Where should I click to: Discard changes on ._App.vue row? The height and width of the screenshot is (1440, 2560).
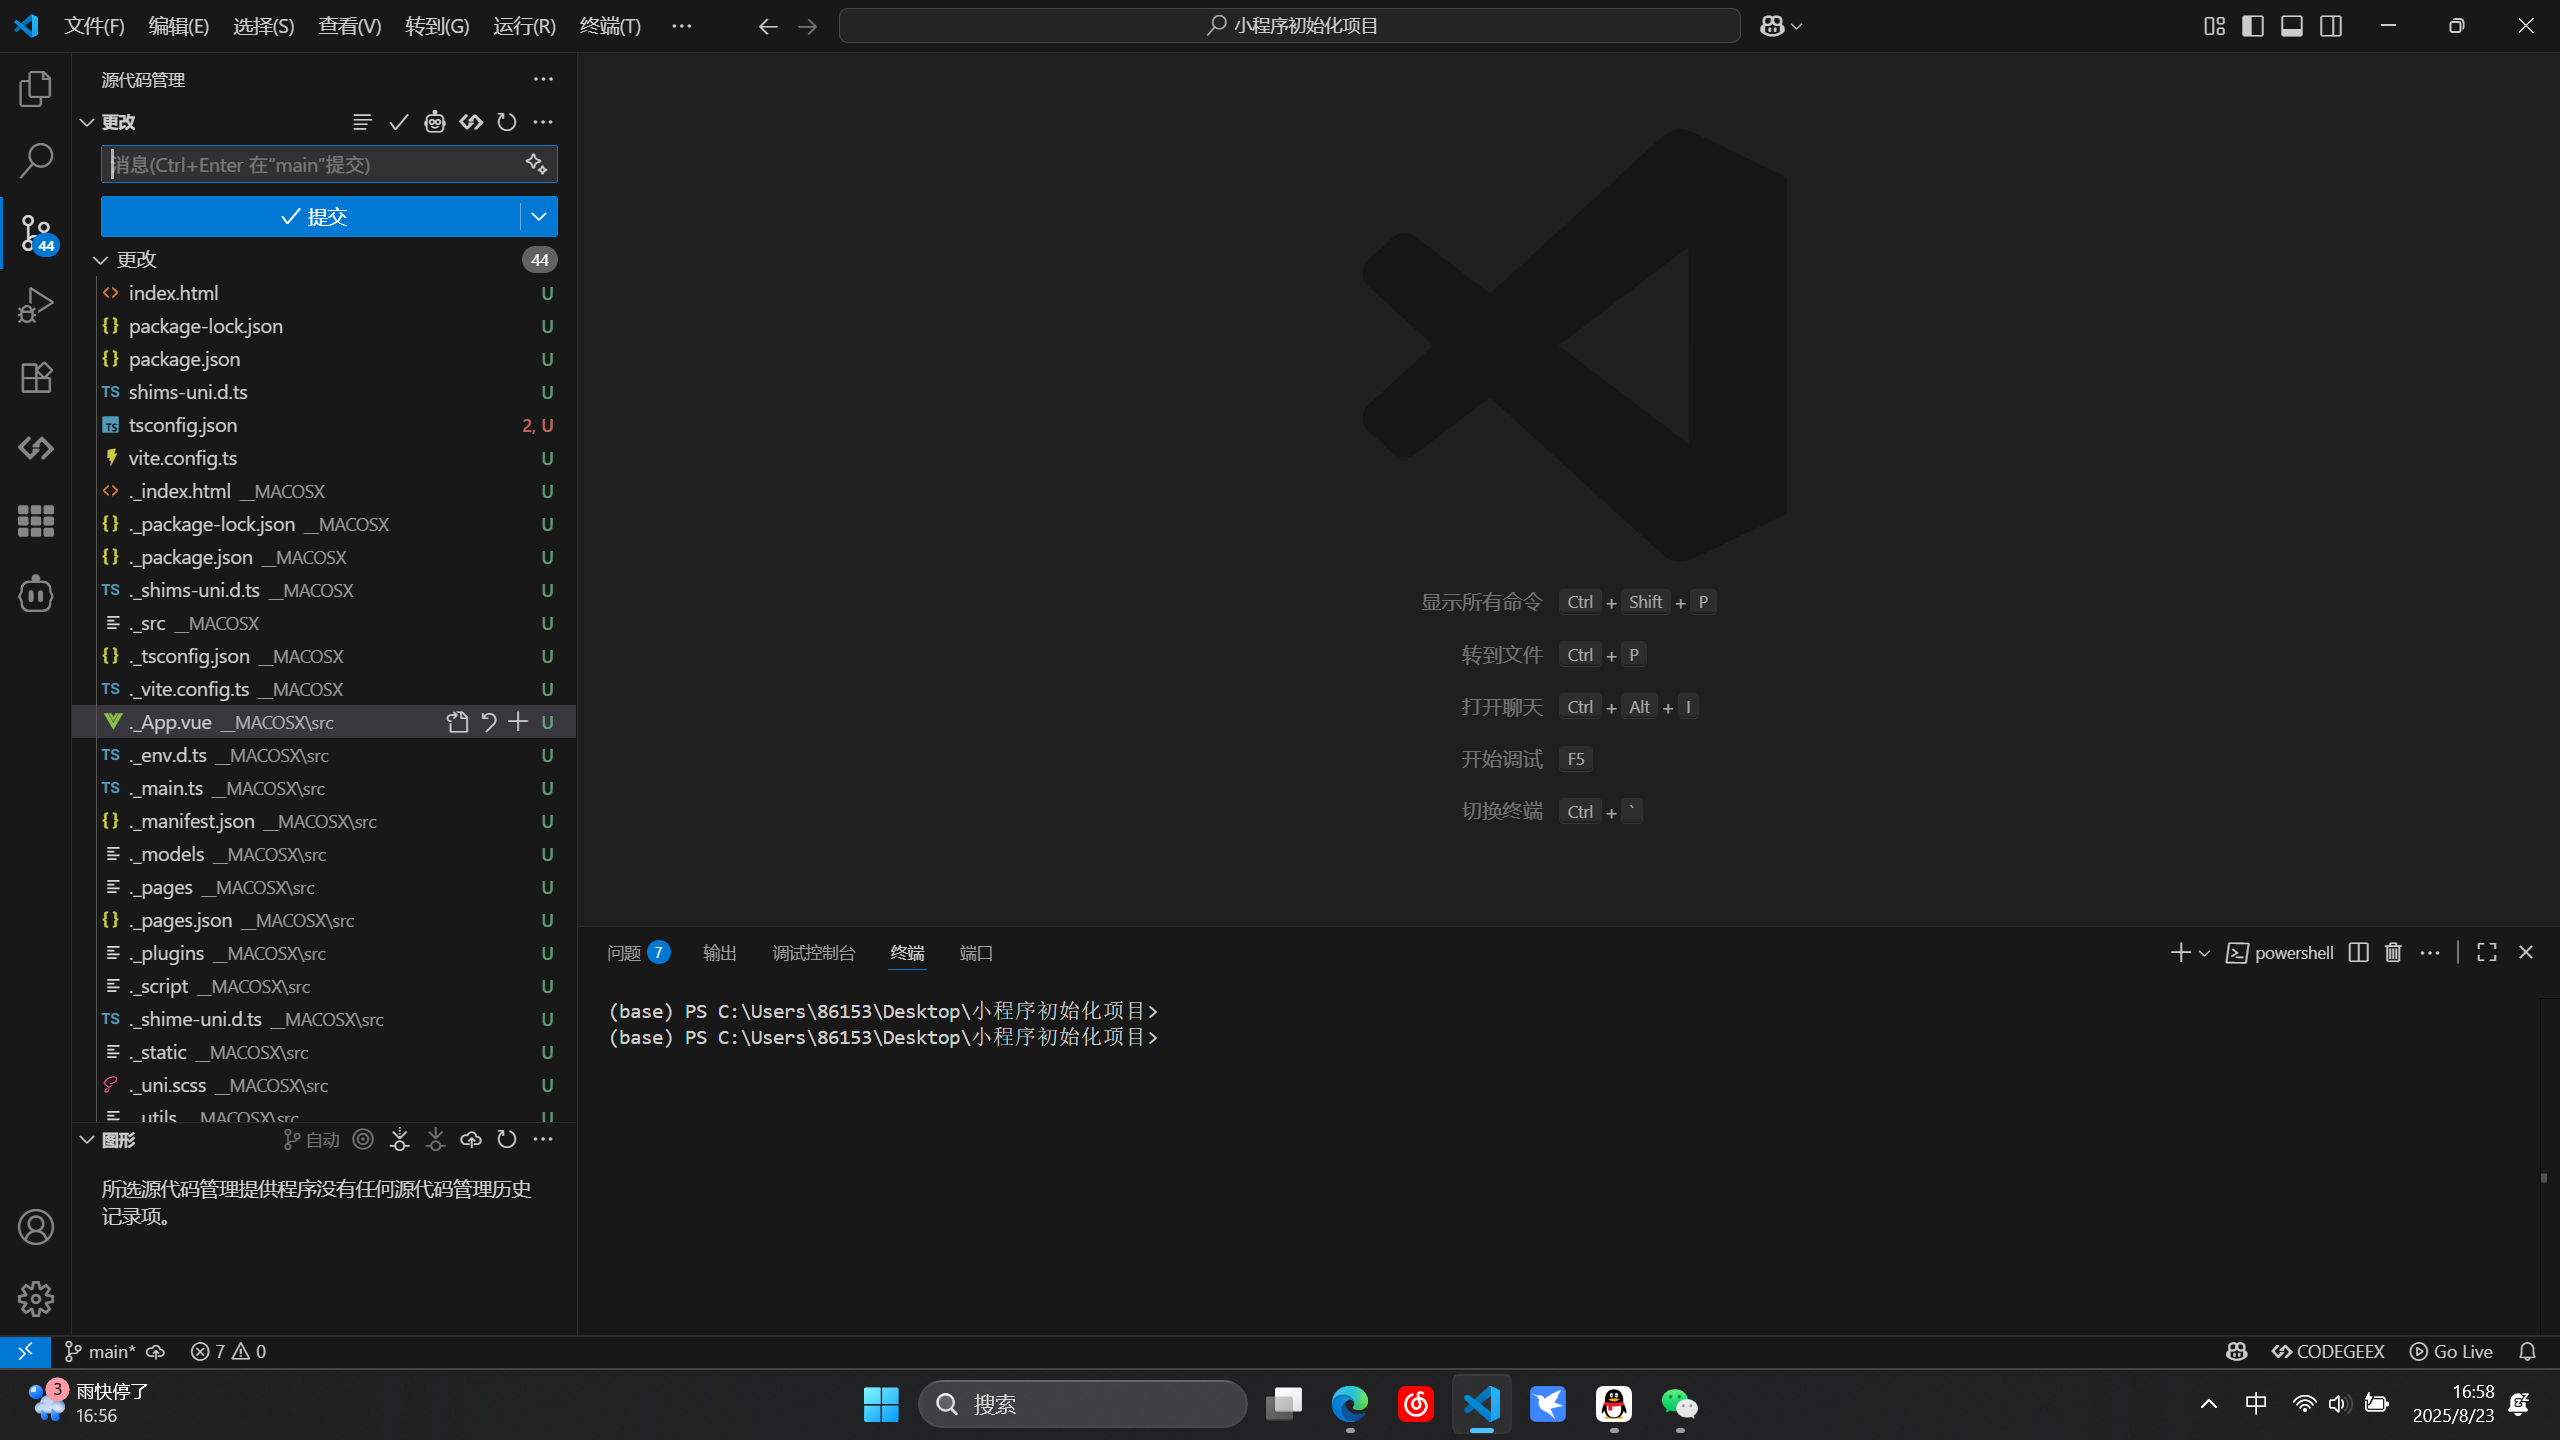tap(488, 722)
